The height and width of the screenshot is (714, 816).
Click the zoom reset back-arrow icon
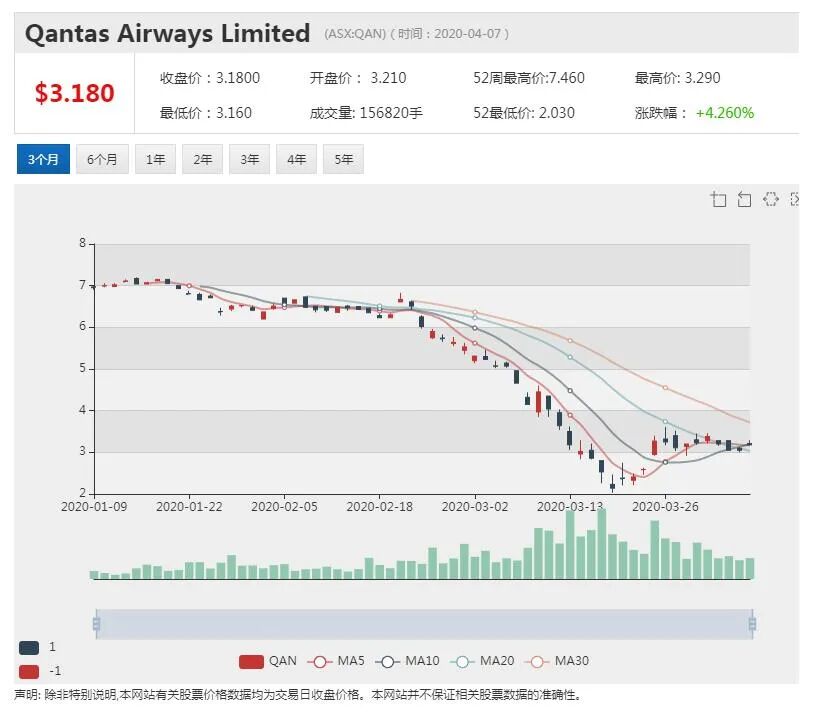(744, 199)
